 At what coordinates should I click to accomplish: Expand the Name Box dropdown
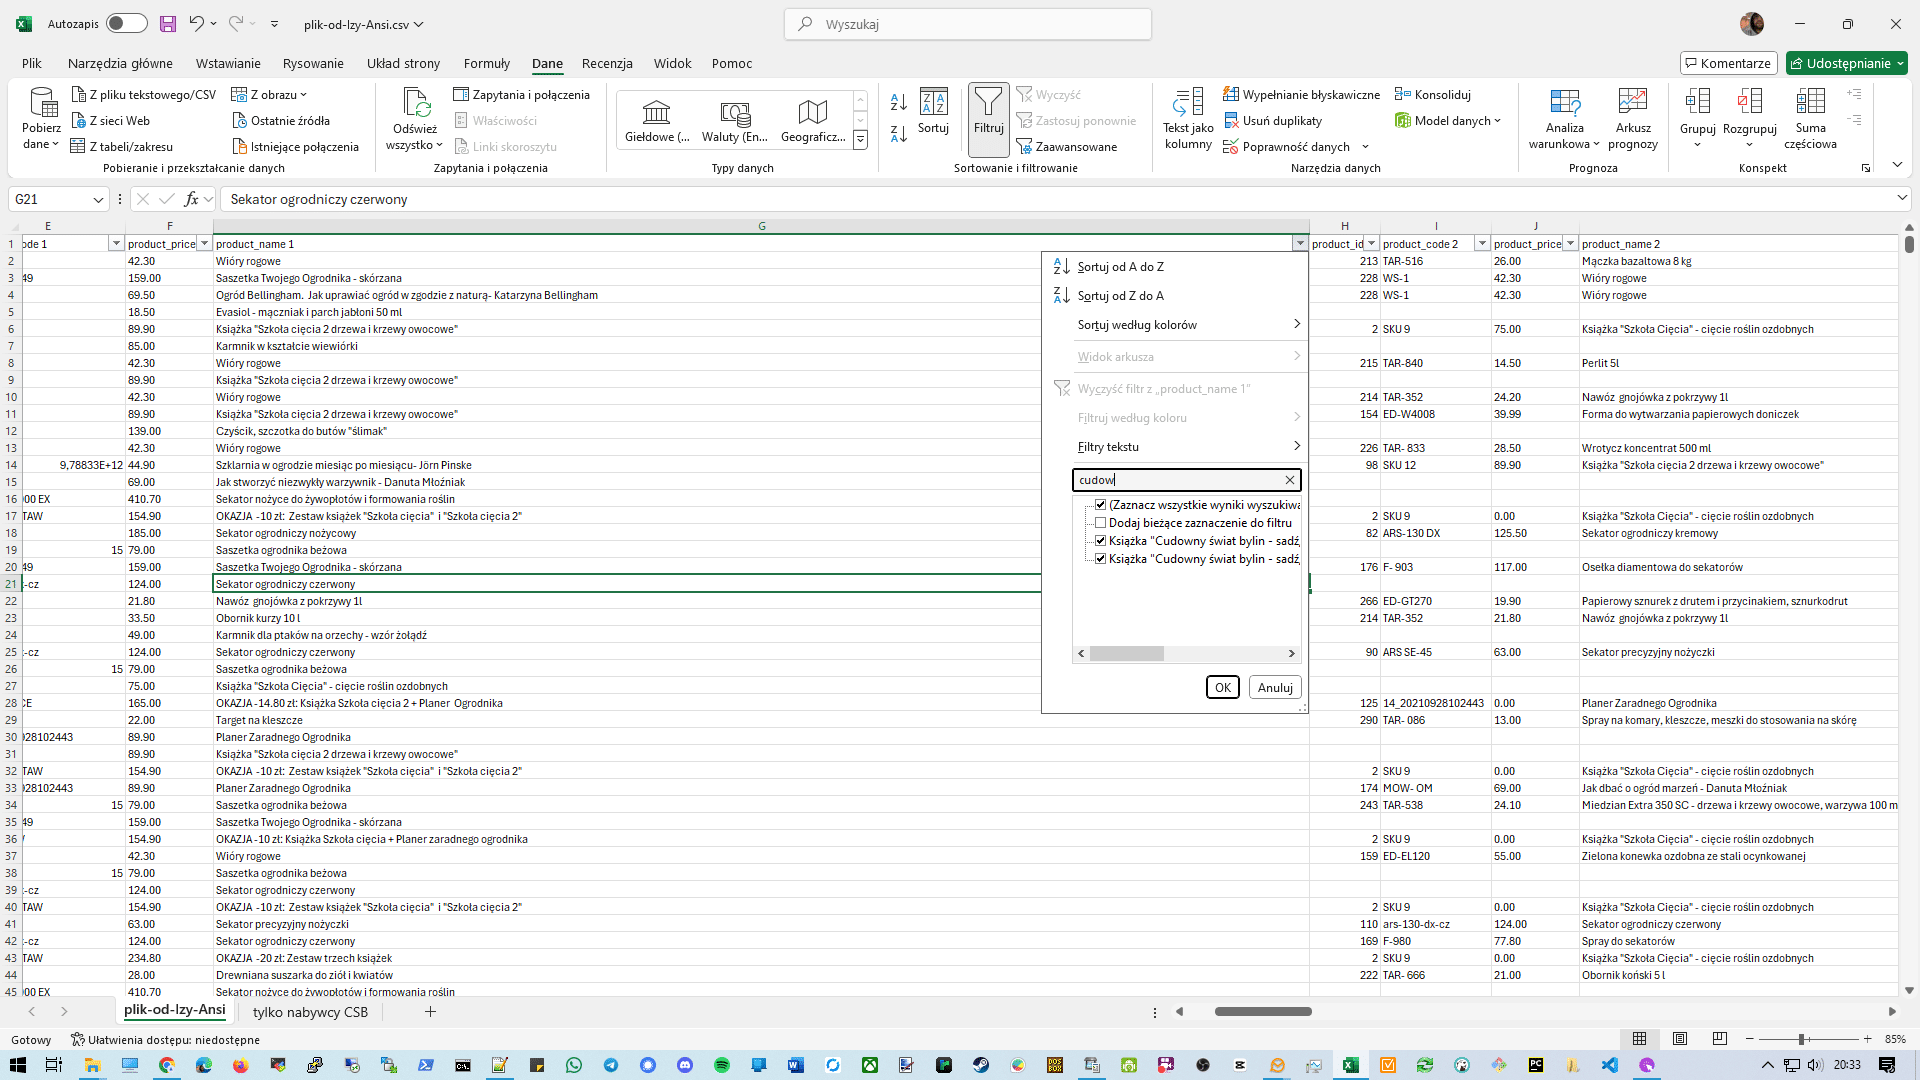(x=98, y=200)
